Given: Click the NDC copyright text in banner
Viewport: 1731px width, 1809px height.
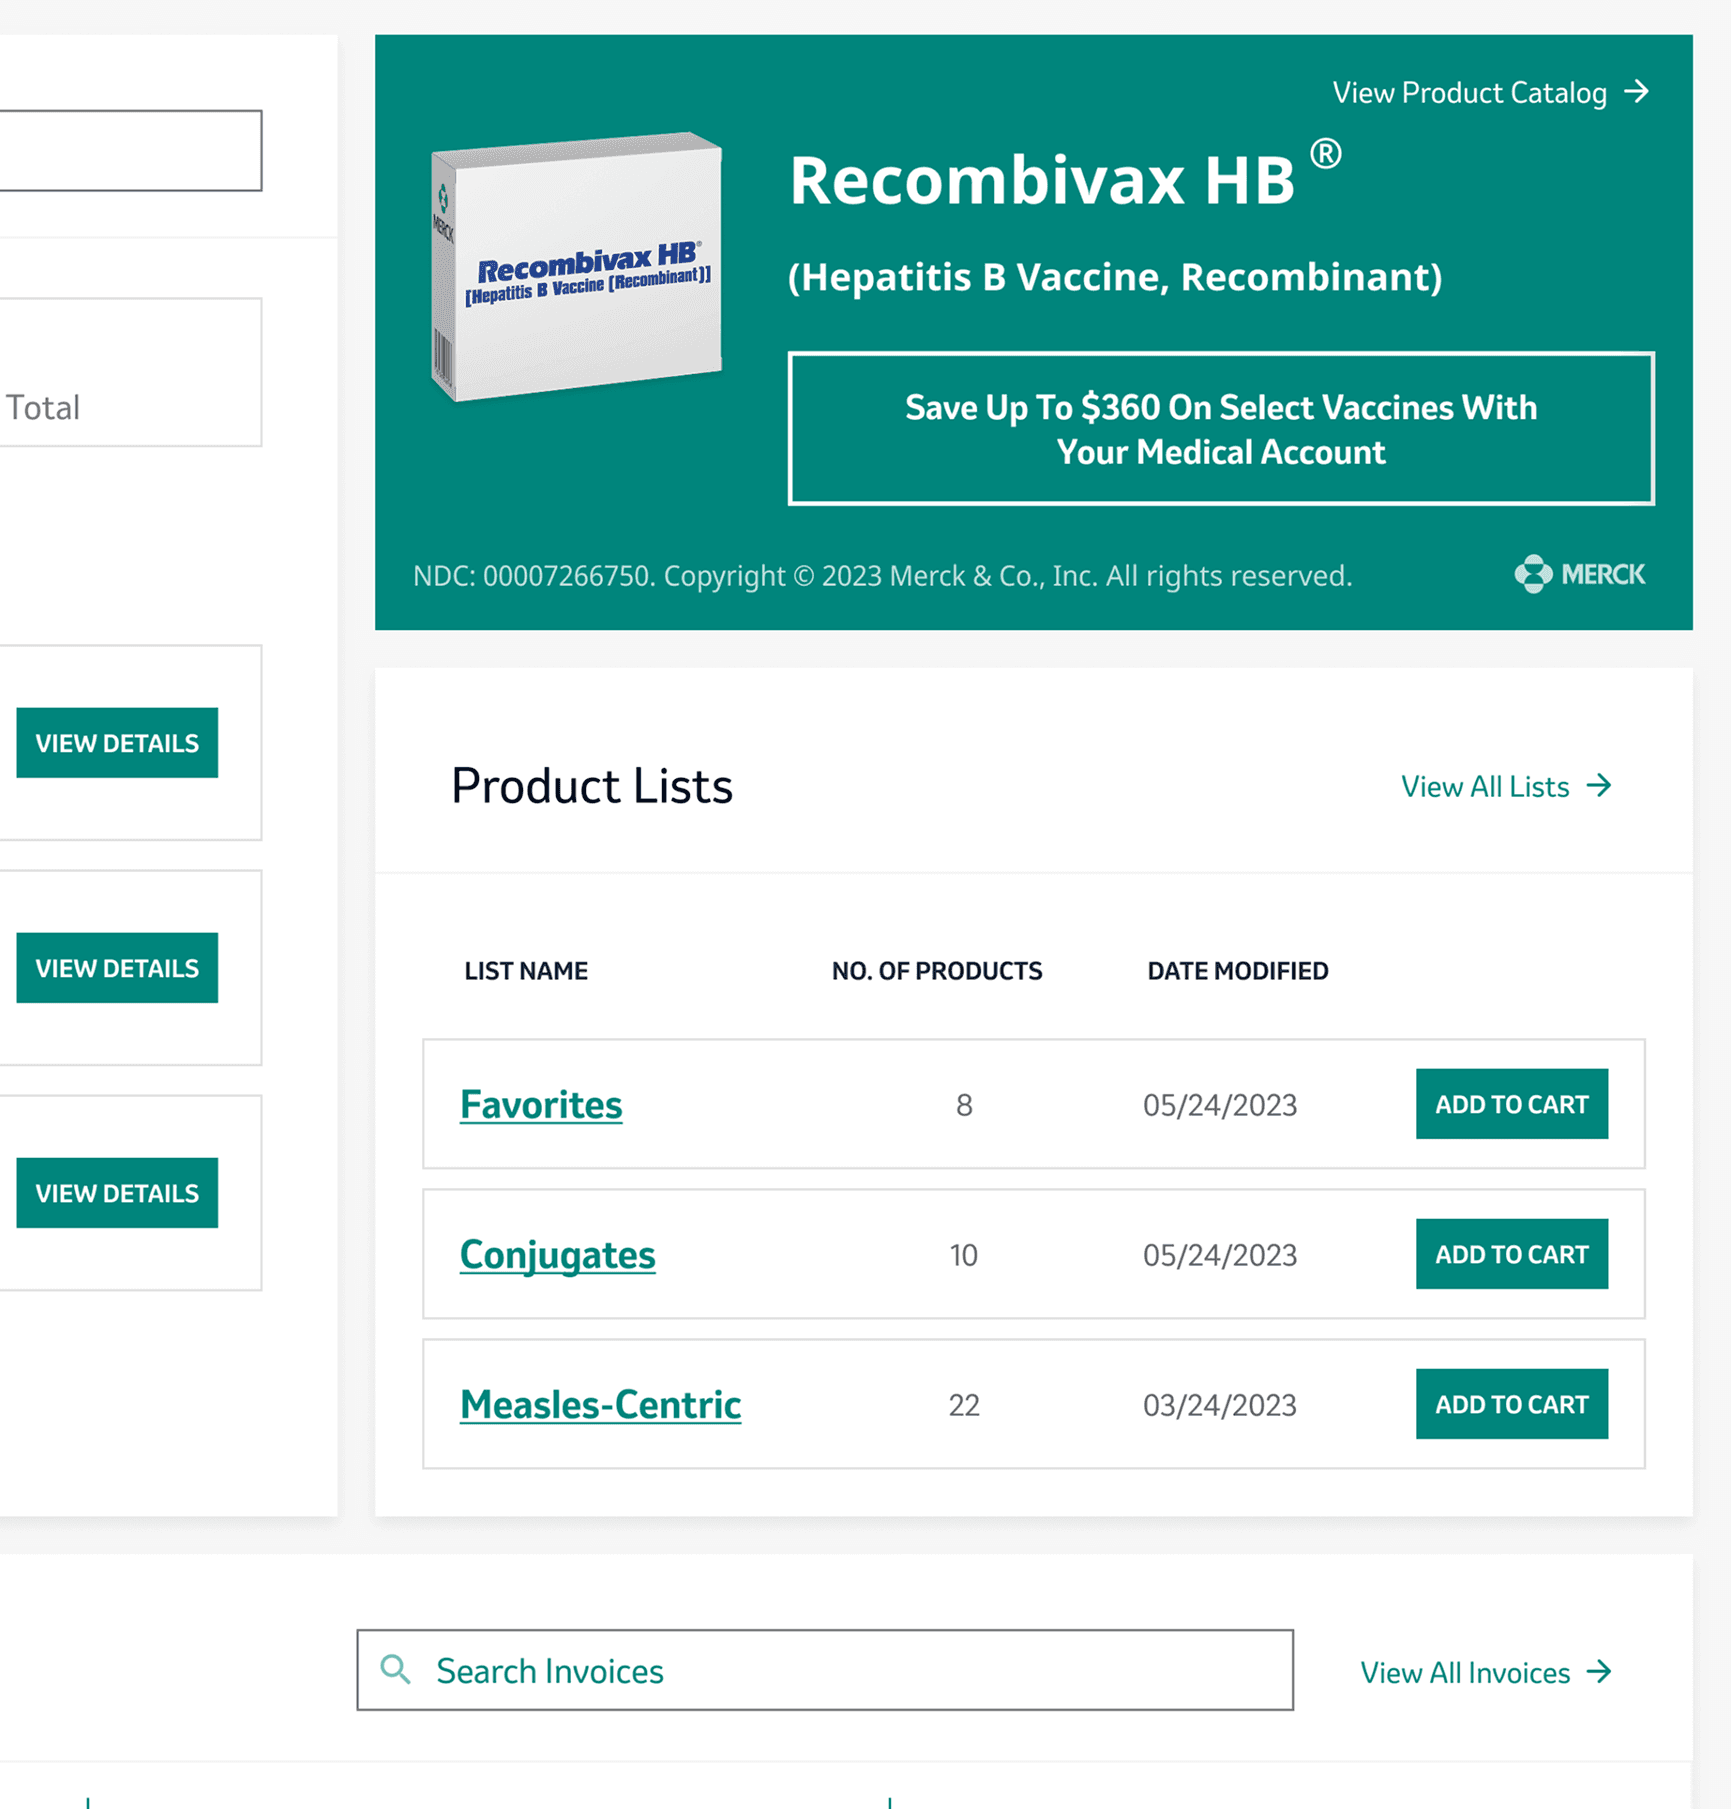Looking at the screenshot, I should [882, 576].
